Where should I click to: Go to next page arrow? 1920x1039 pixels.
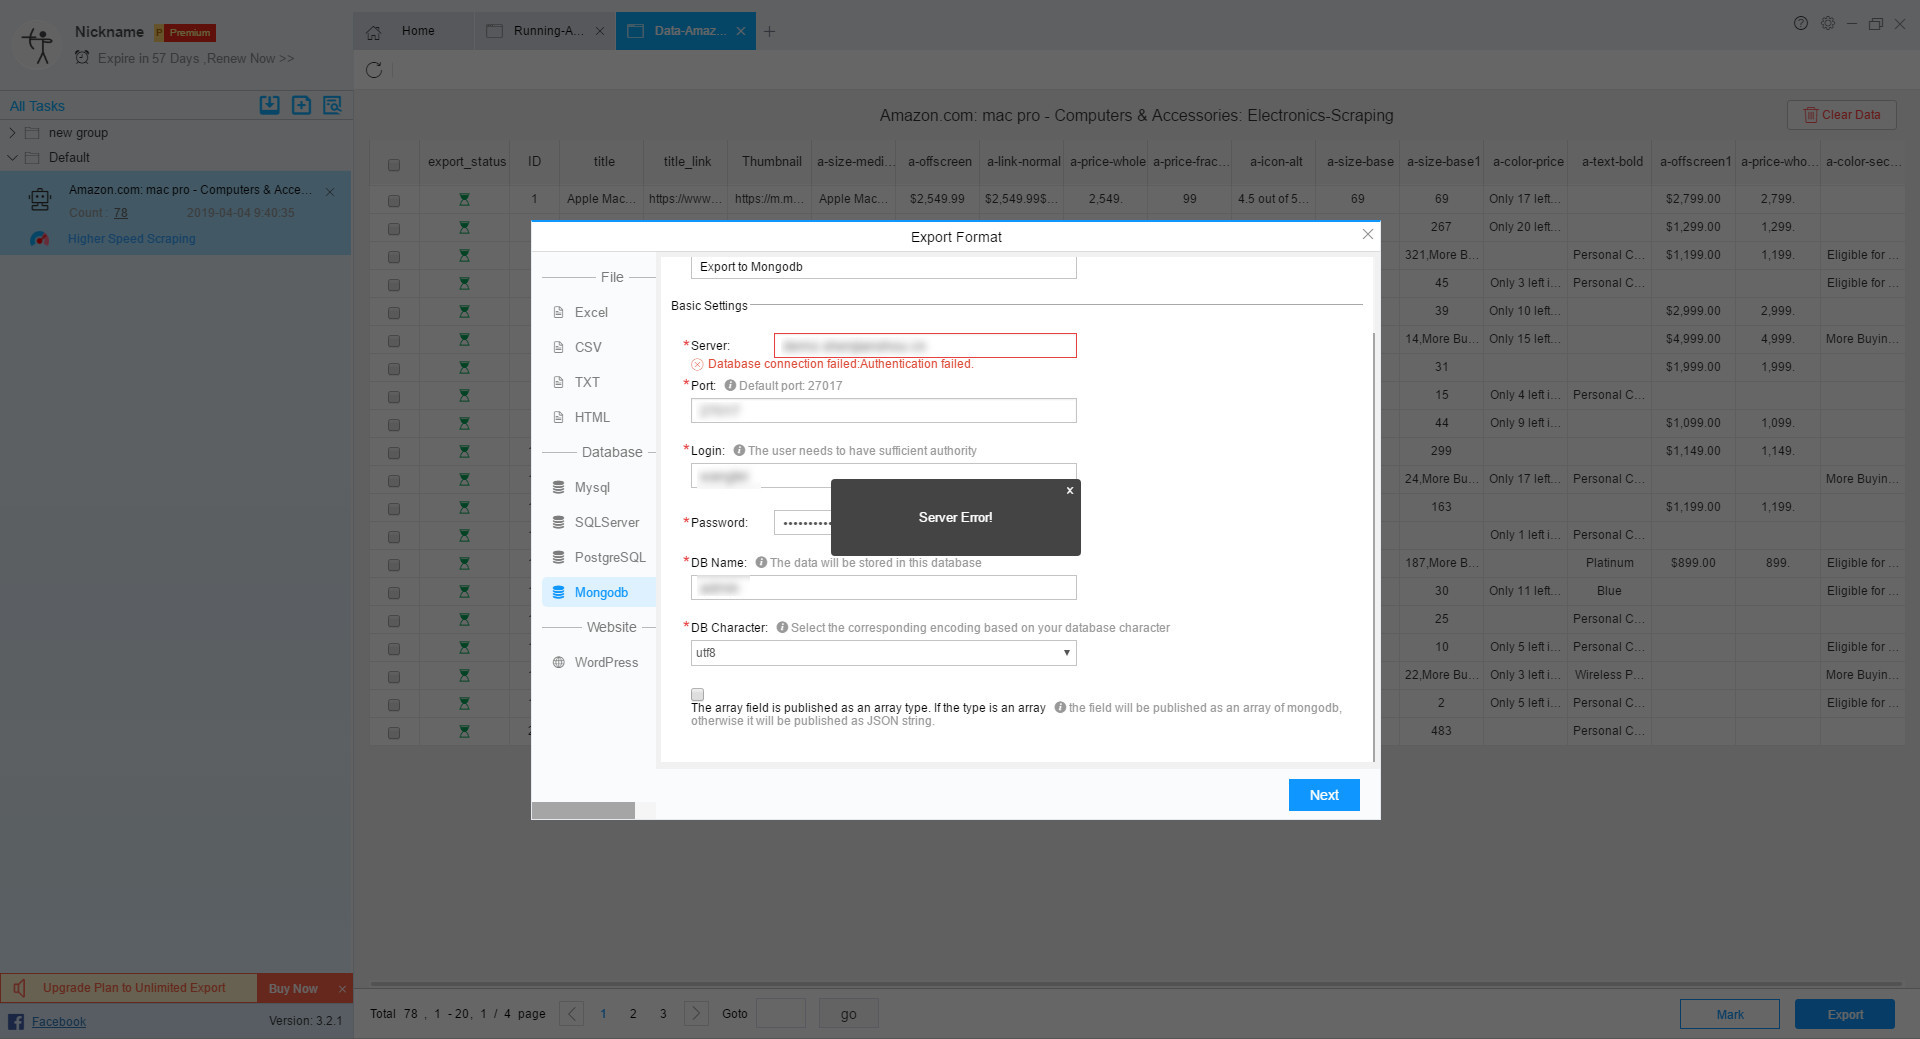point(696,1014)
